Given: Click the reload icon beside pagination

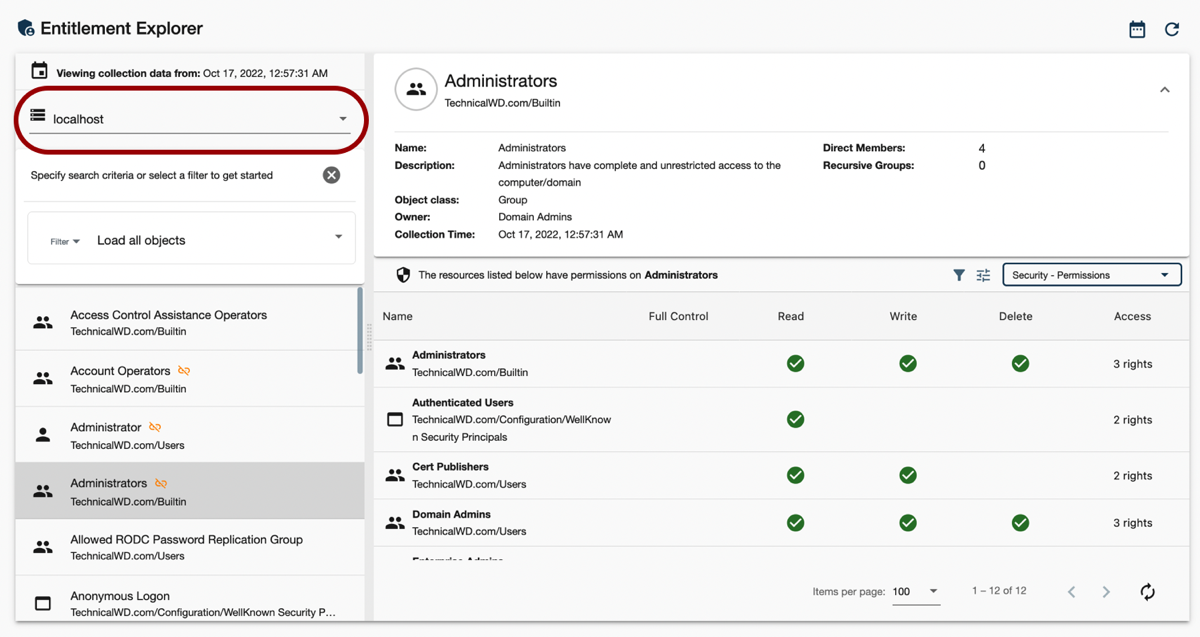Looking at the screenshot, I should point(1147,592).
